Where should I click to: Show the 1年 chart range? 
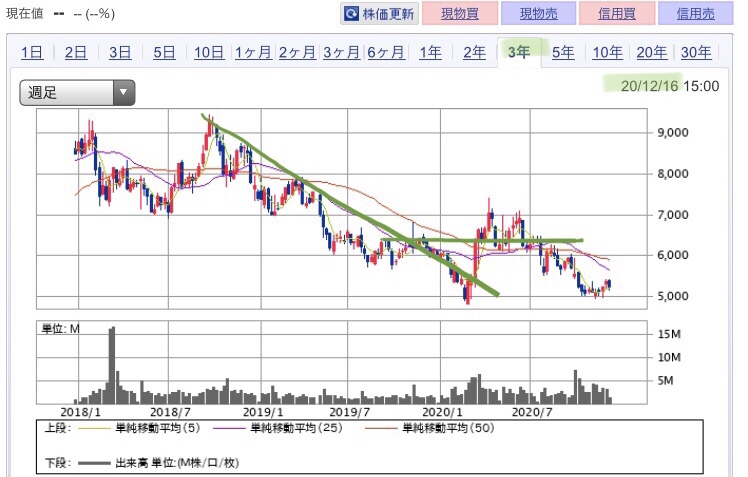[x=430, y=52]
